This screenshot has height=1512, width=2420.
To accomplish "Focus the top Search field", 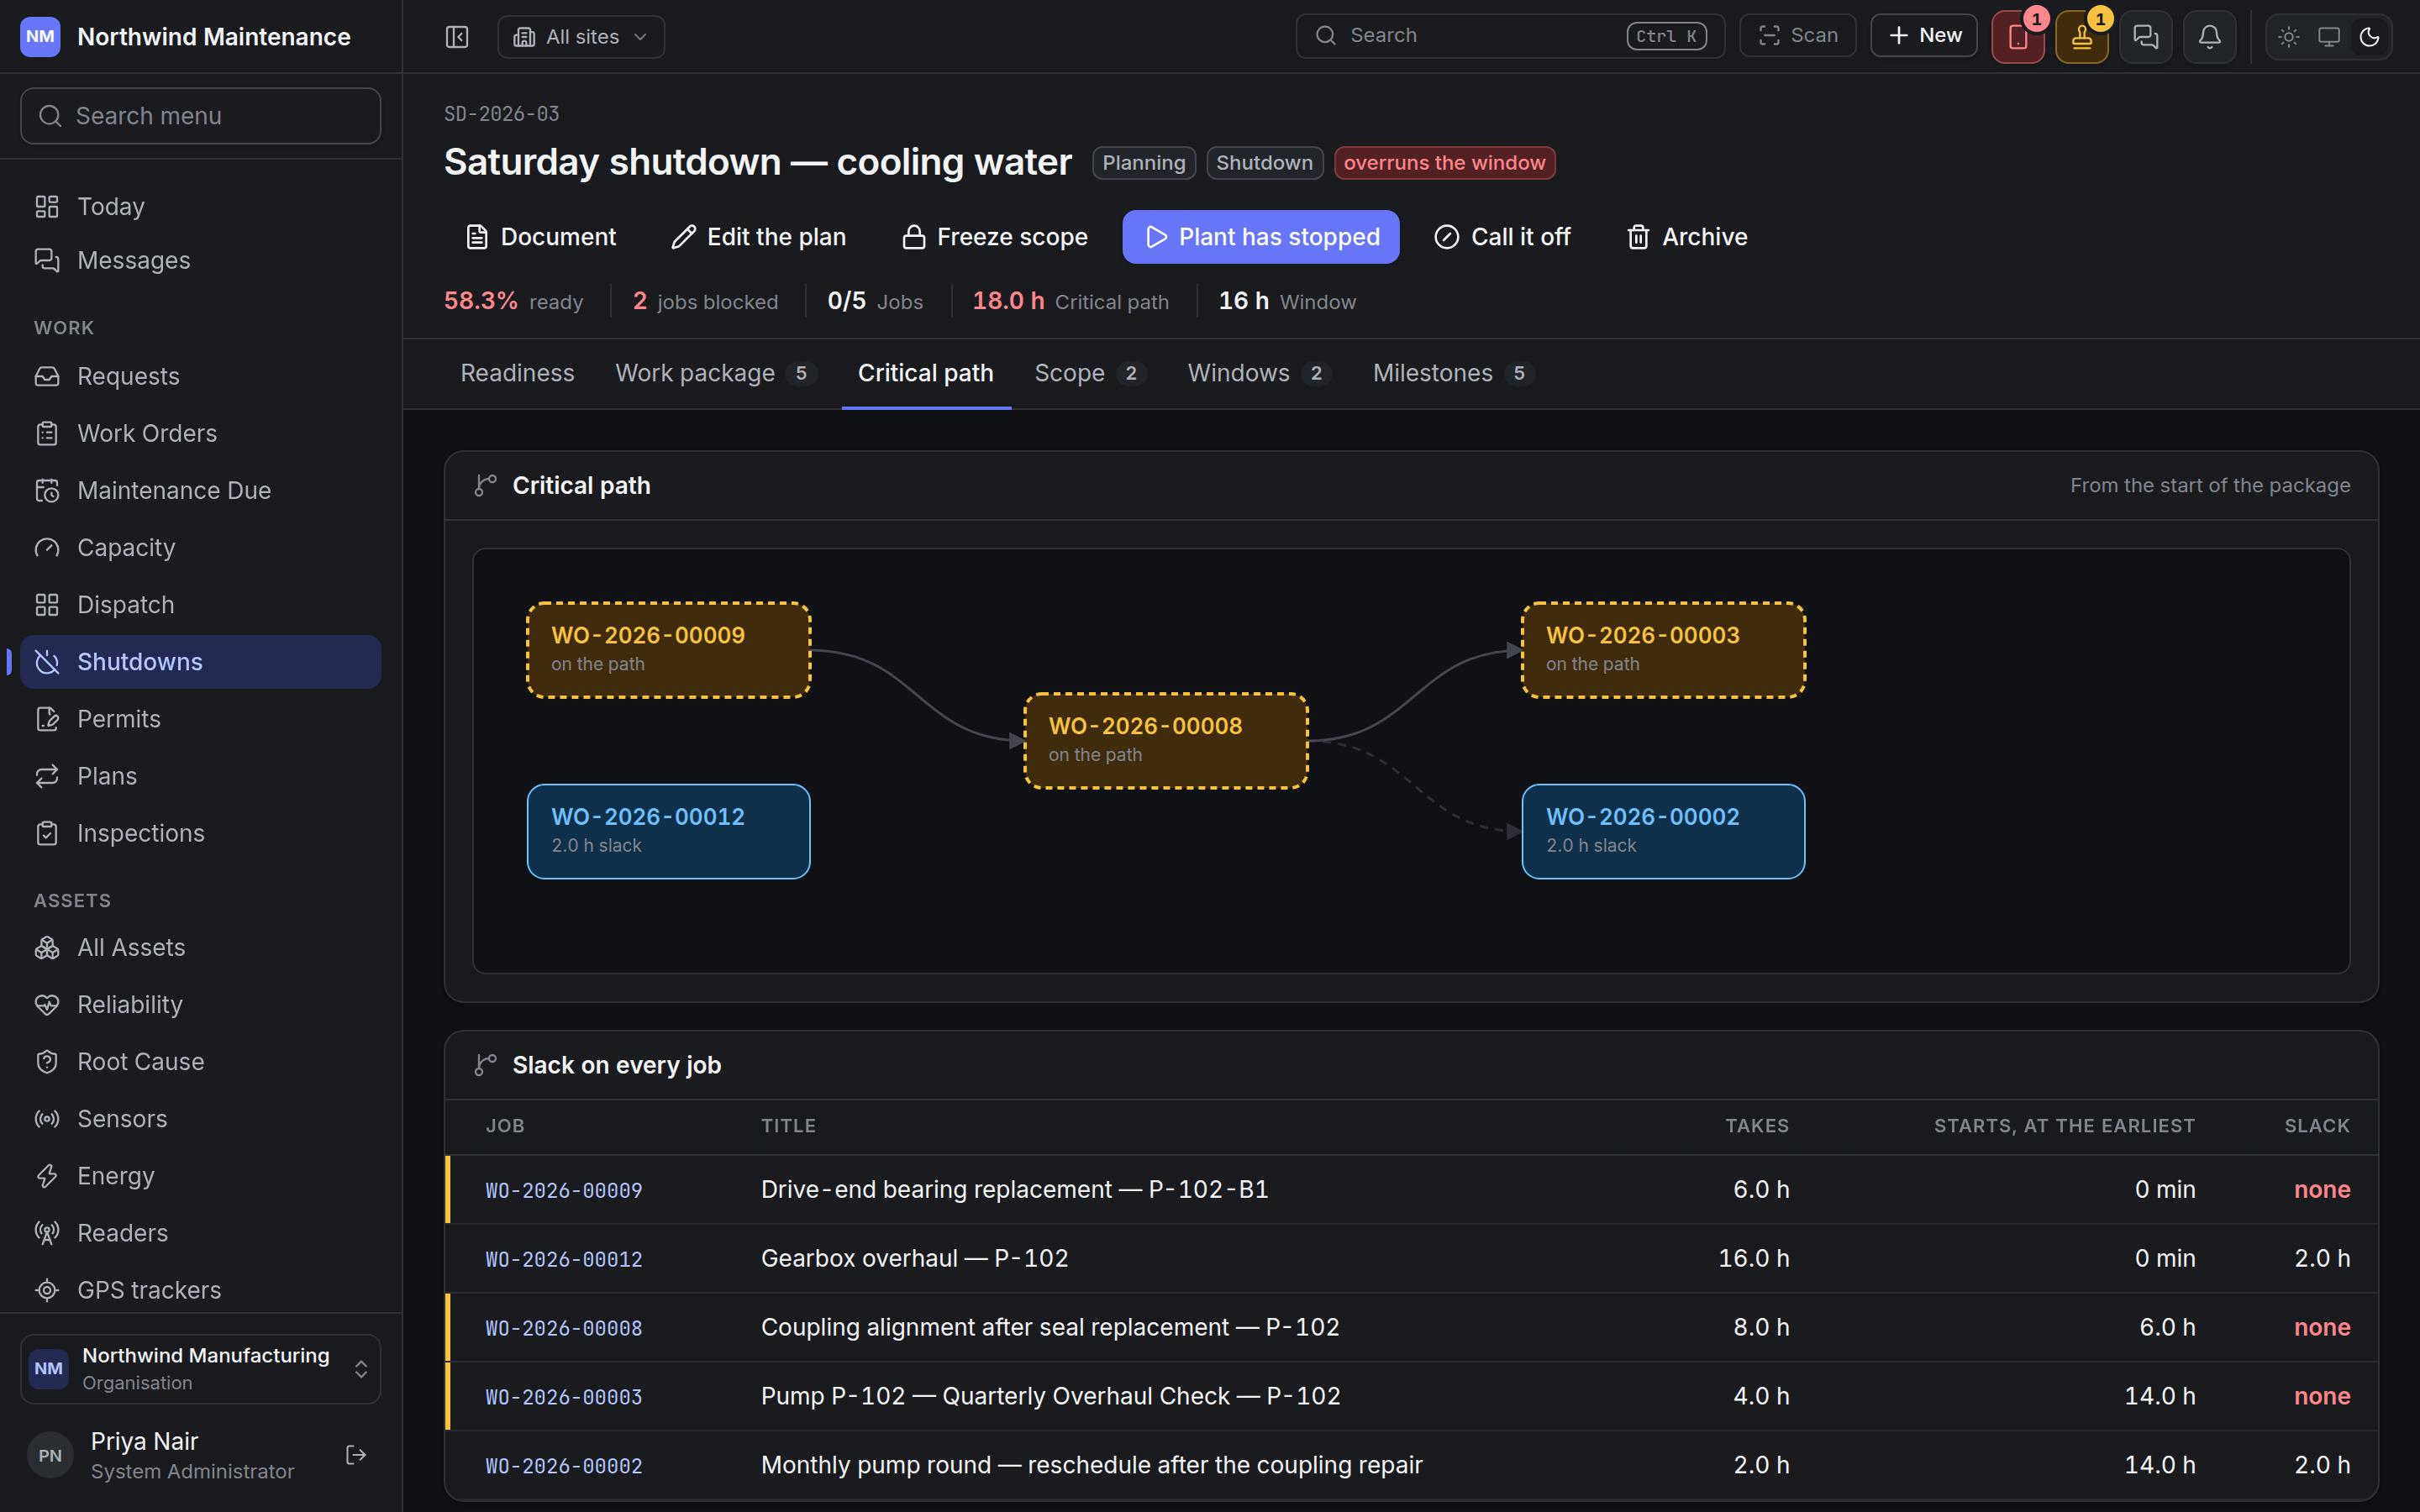I will coord(1510,36).
